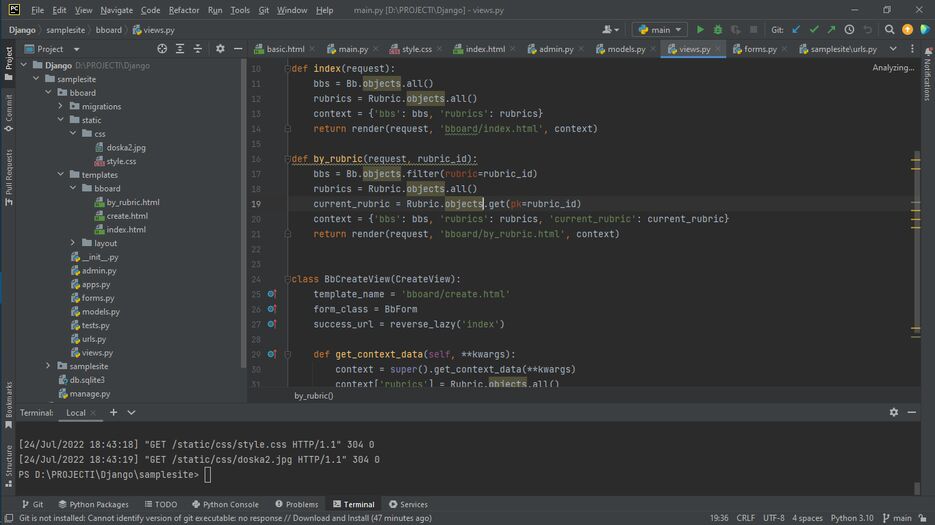The width and height of the screenshot is (935, 525).
Task: Collapse all in Project panel
Action: click(x=198, y=49)
